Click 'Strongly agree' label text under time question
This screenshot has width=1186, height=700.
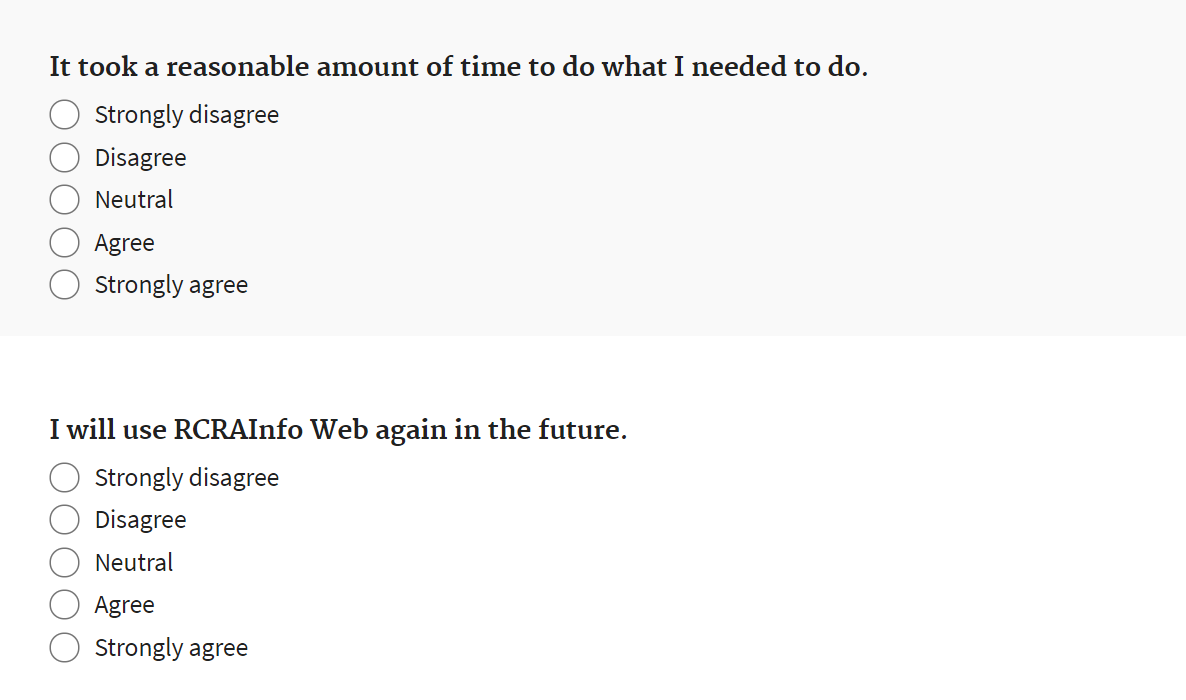tap(171, 285)
